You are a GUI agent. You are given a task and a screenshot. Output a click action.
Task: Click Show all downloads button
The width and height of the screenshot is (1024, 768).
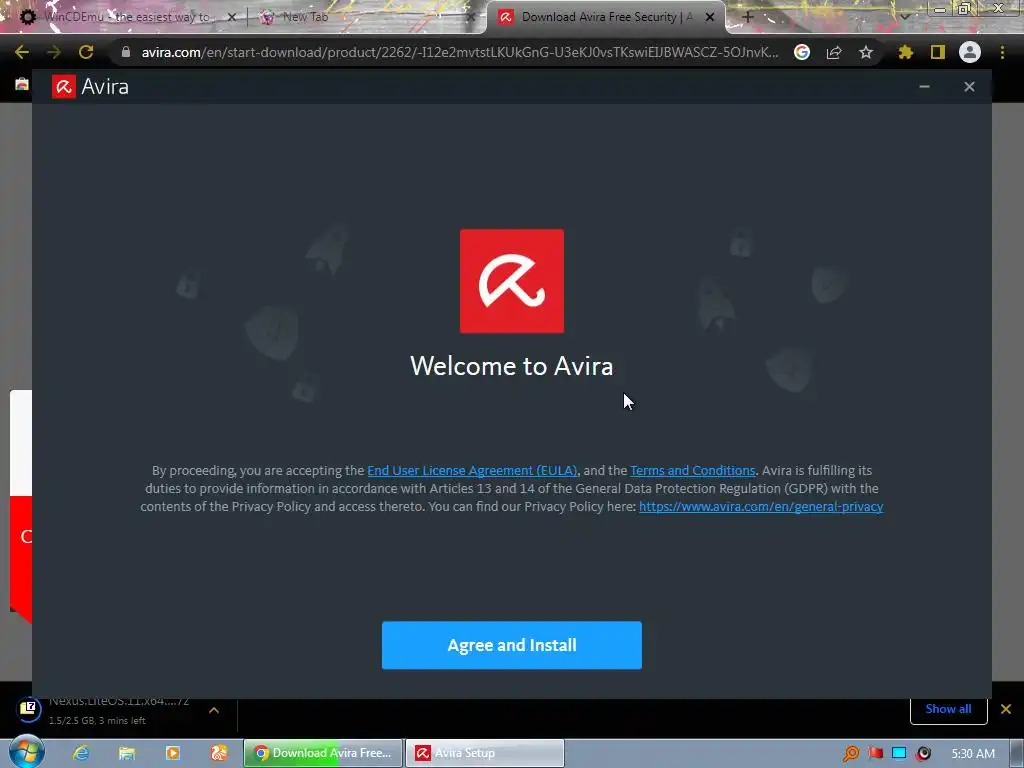948,709
